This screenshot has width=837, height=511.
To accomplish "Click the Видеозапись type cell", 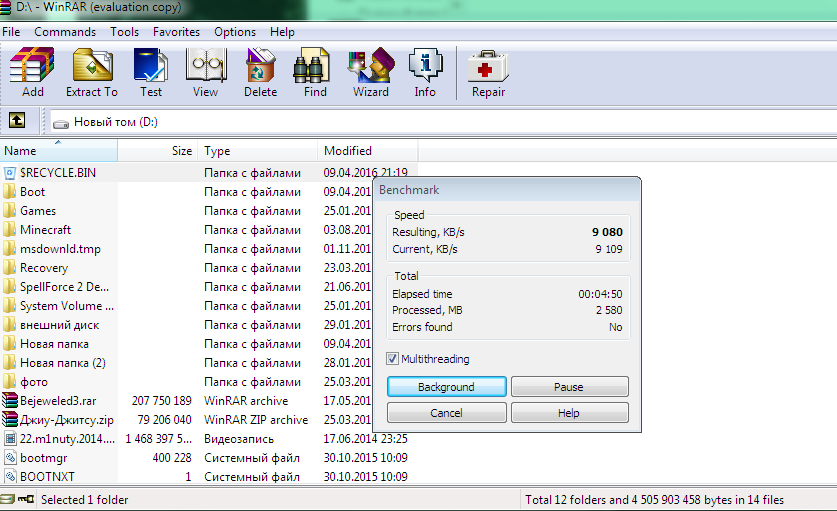I will [x=239, y=439].
